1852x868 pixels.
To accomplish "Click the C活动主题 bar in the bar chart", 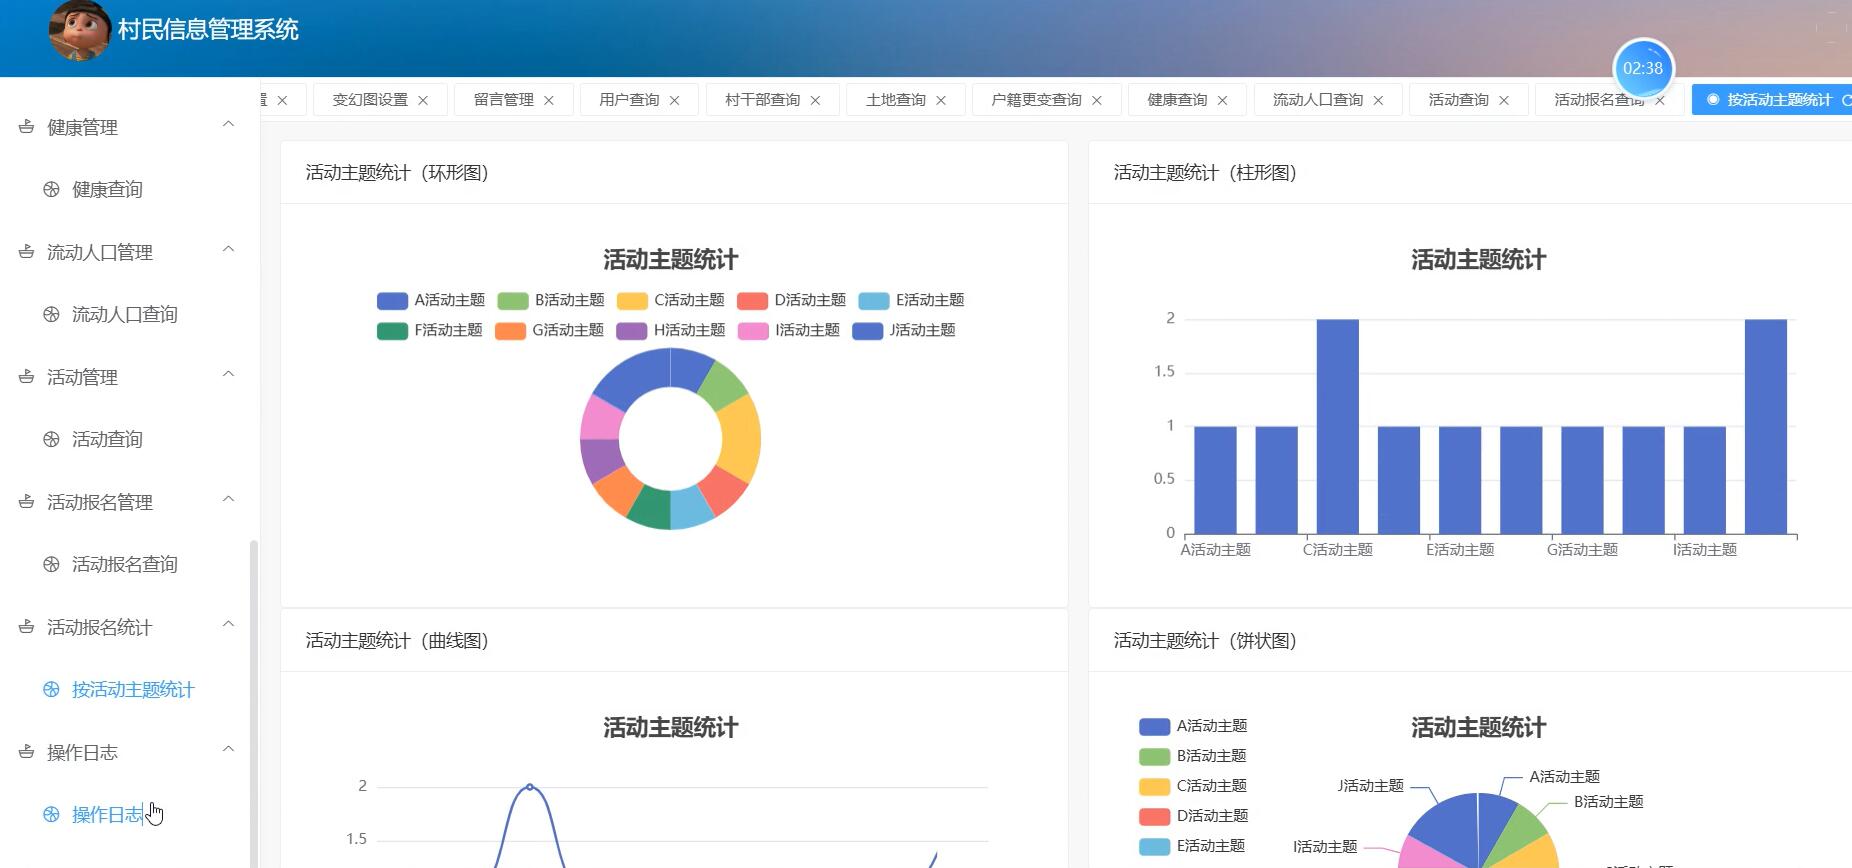I will (x=1337, y=427).
